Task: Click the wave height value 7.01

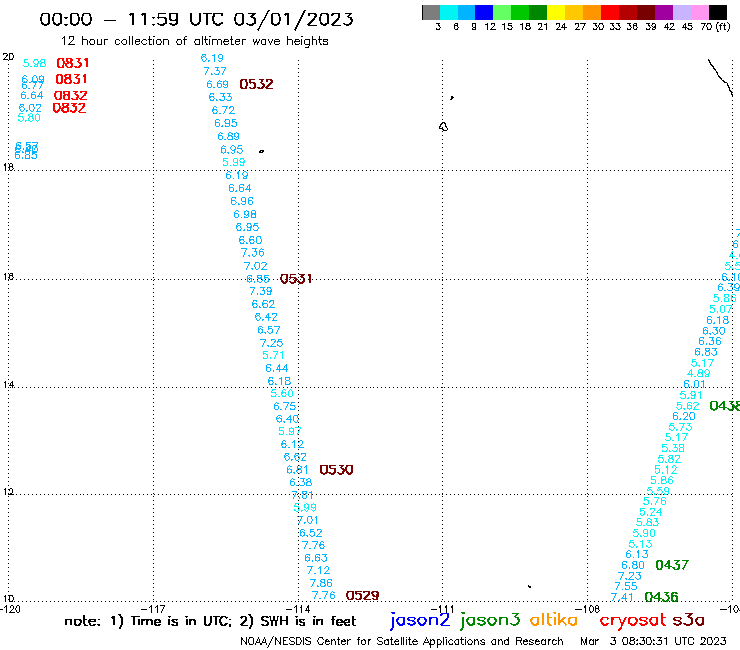Action: click(x=308, y=521)
